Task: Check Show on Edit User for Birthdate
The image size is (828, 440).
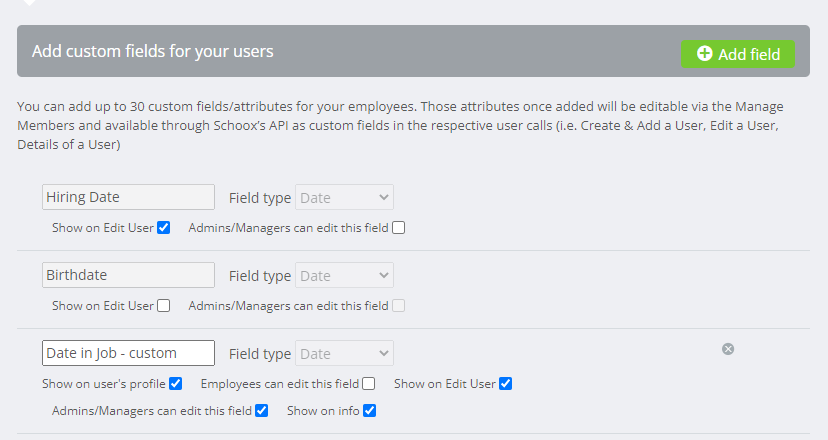Action: coord(164,306)
